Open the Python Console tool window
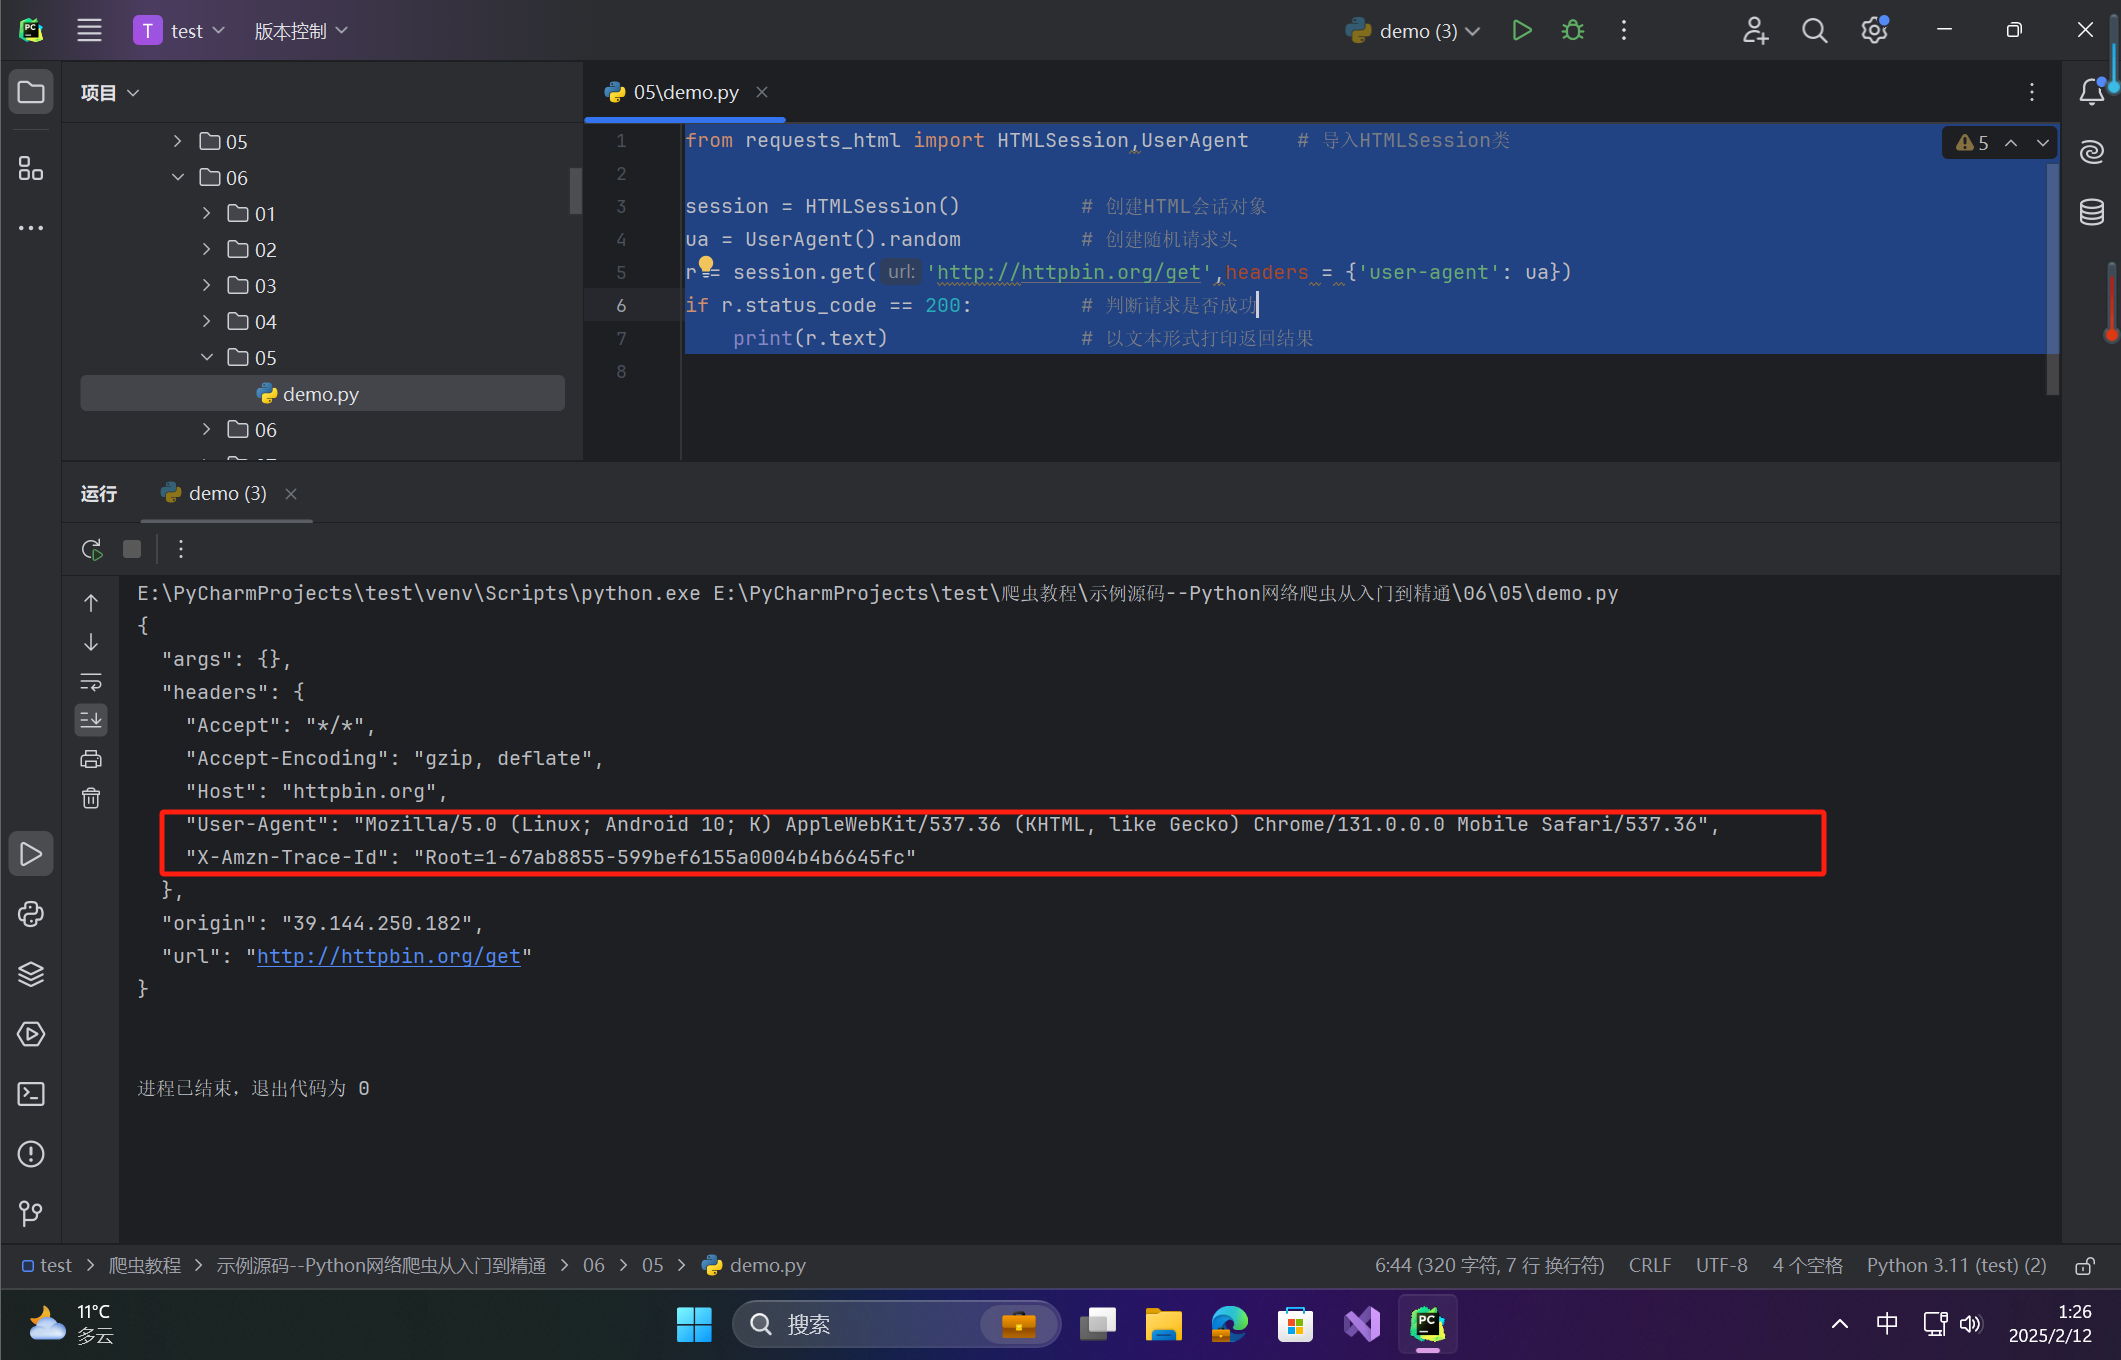The image size is (2121, 1360). pos(31,914)
